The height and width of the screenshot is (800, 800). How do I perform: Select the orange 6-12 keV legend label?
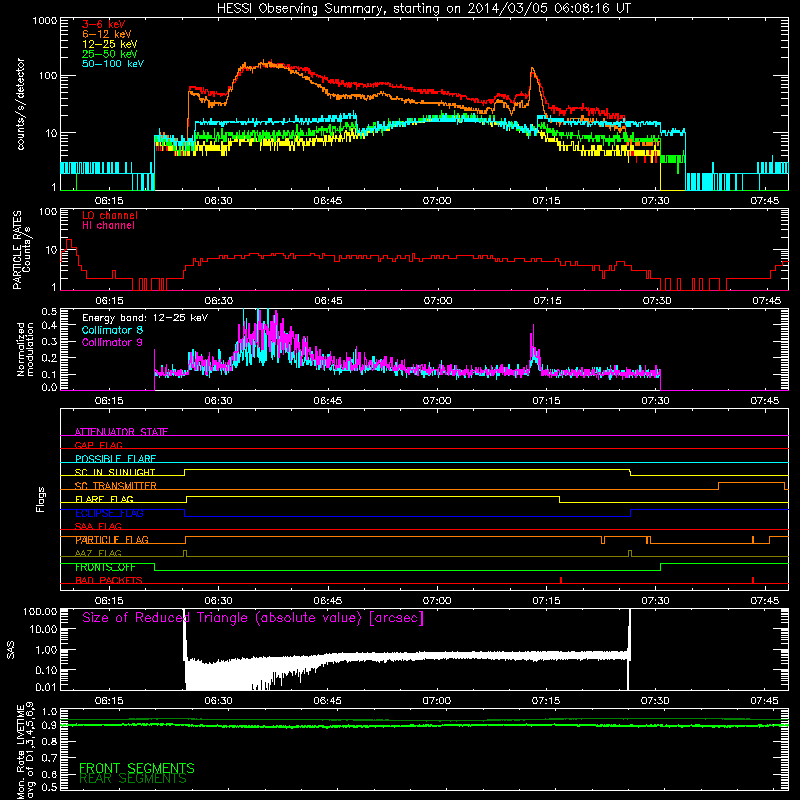click(107, 34)
